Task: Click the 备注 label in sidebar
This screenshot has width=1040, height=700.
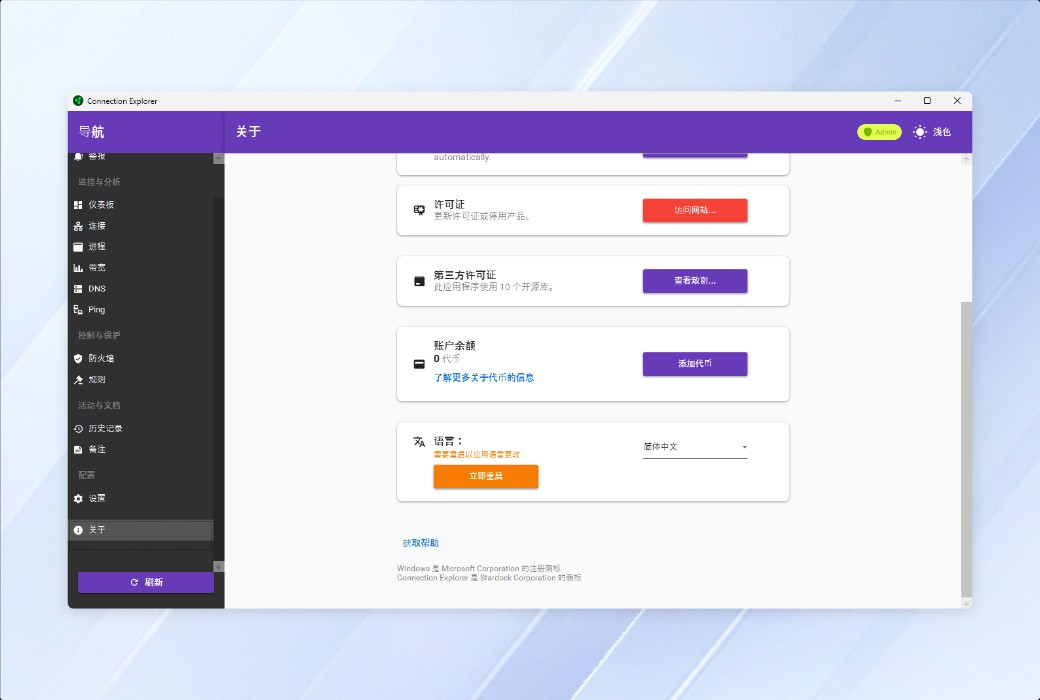Action: coord(97,450)
